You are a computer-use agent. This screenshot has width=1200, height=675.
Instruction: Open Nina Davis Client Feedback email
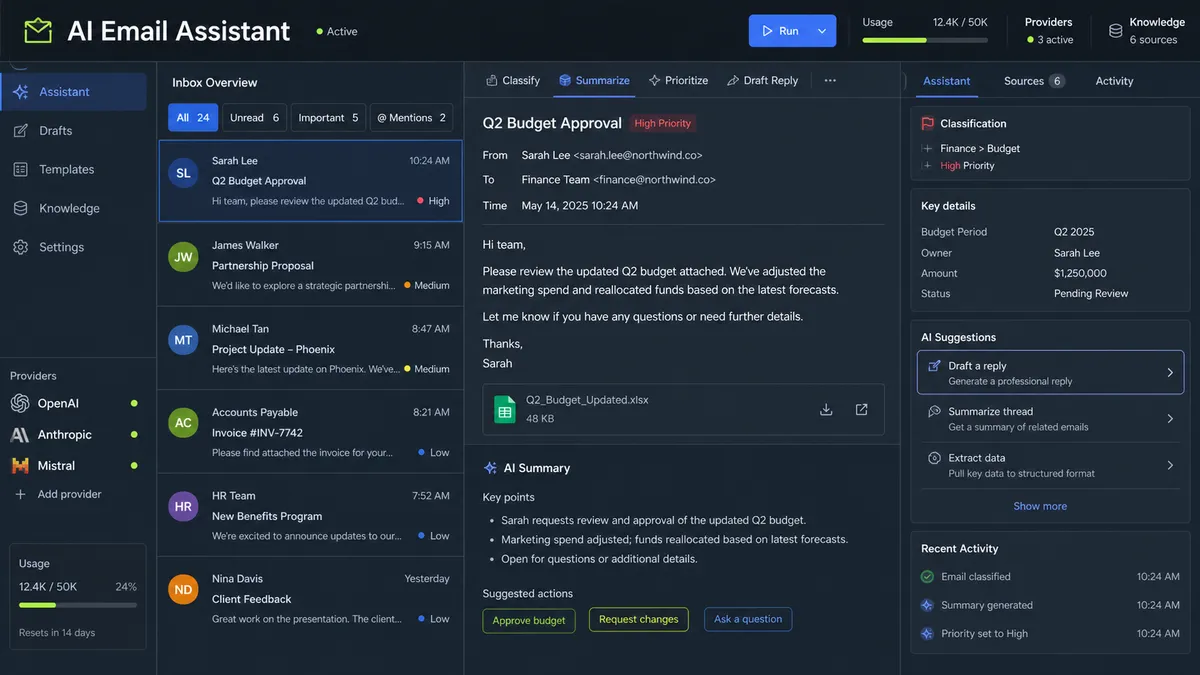pos(310,599)
